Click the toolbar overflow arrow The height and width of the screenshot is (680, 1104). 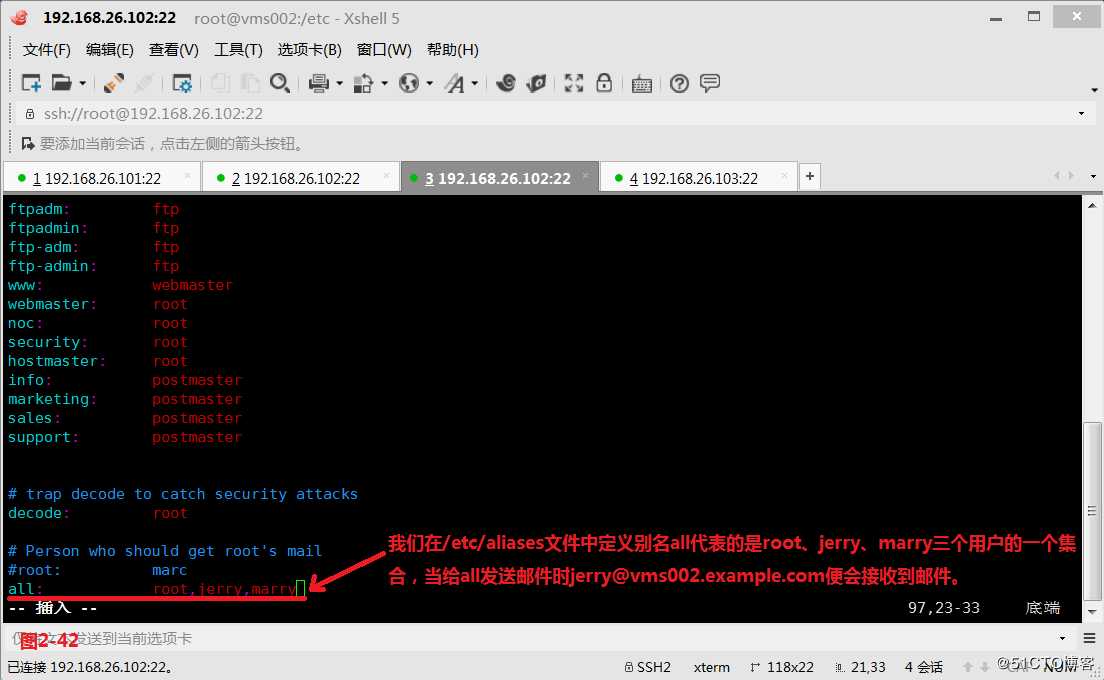[1094, 90]
